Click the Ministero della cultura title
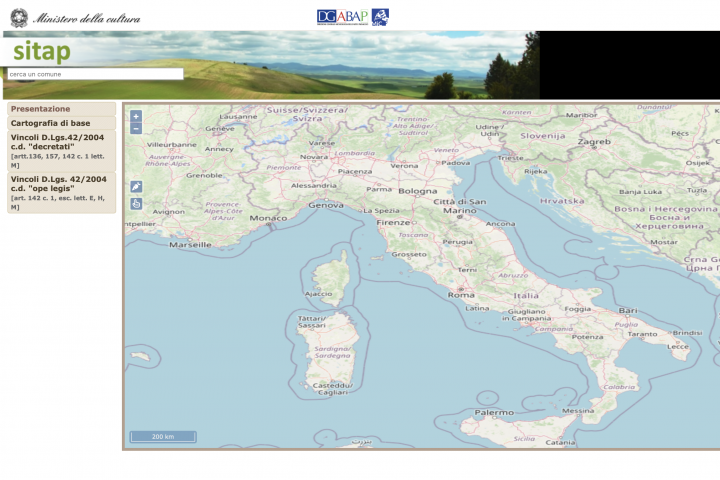The height and width of the screenshot is (480, 720). point(87,18)
